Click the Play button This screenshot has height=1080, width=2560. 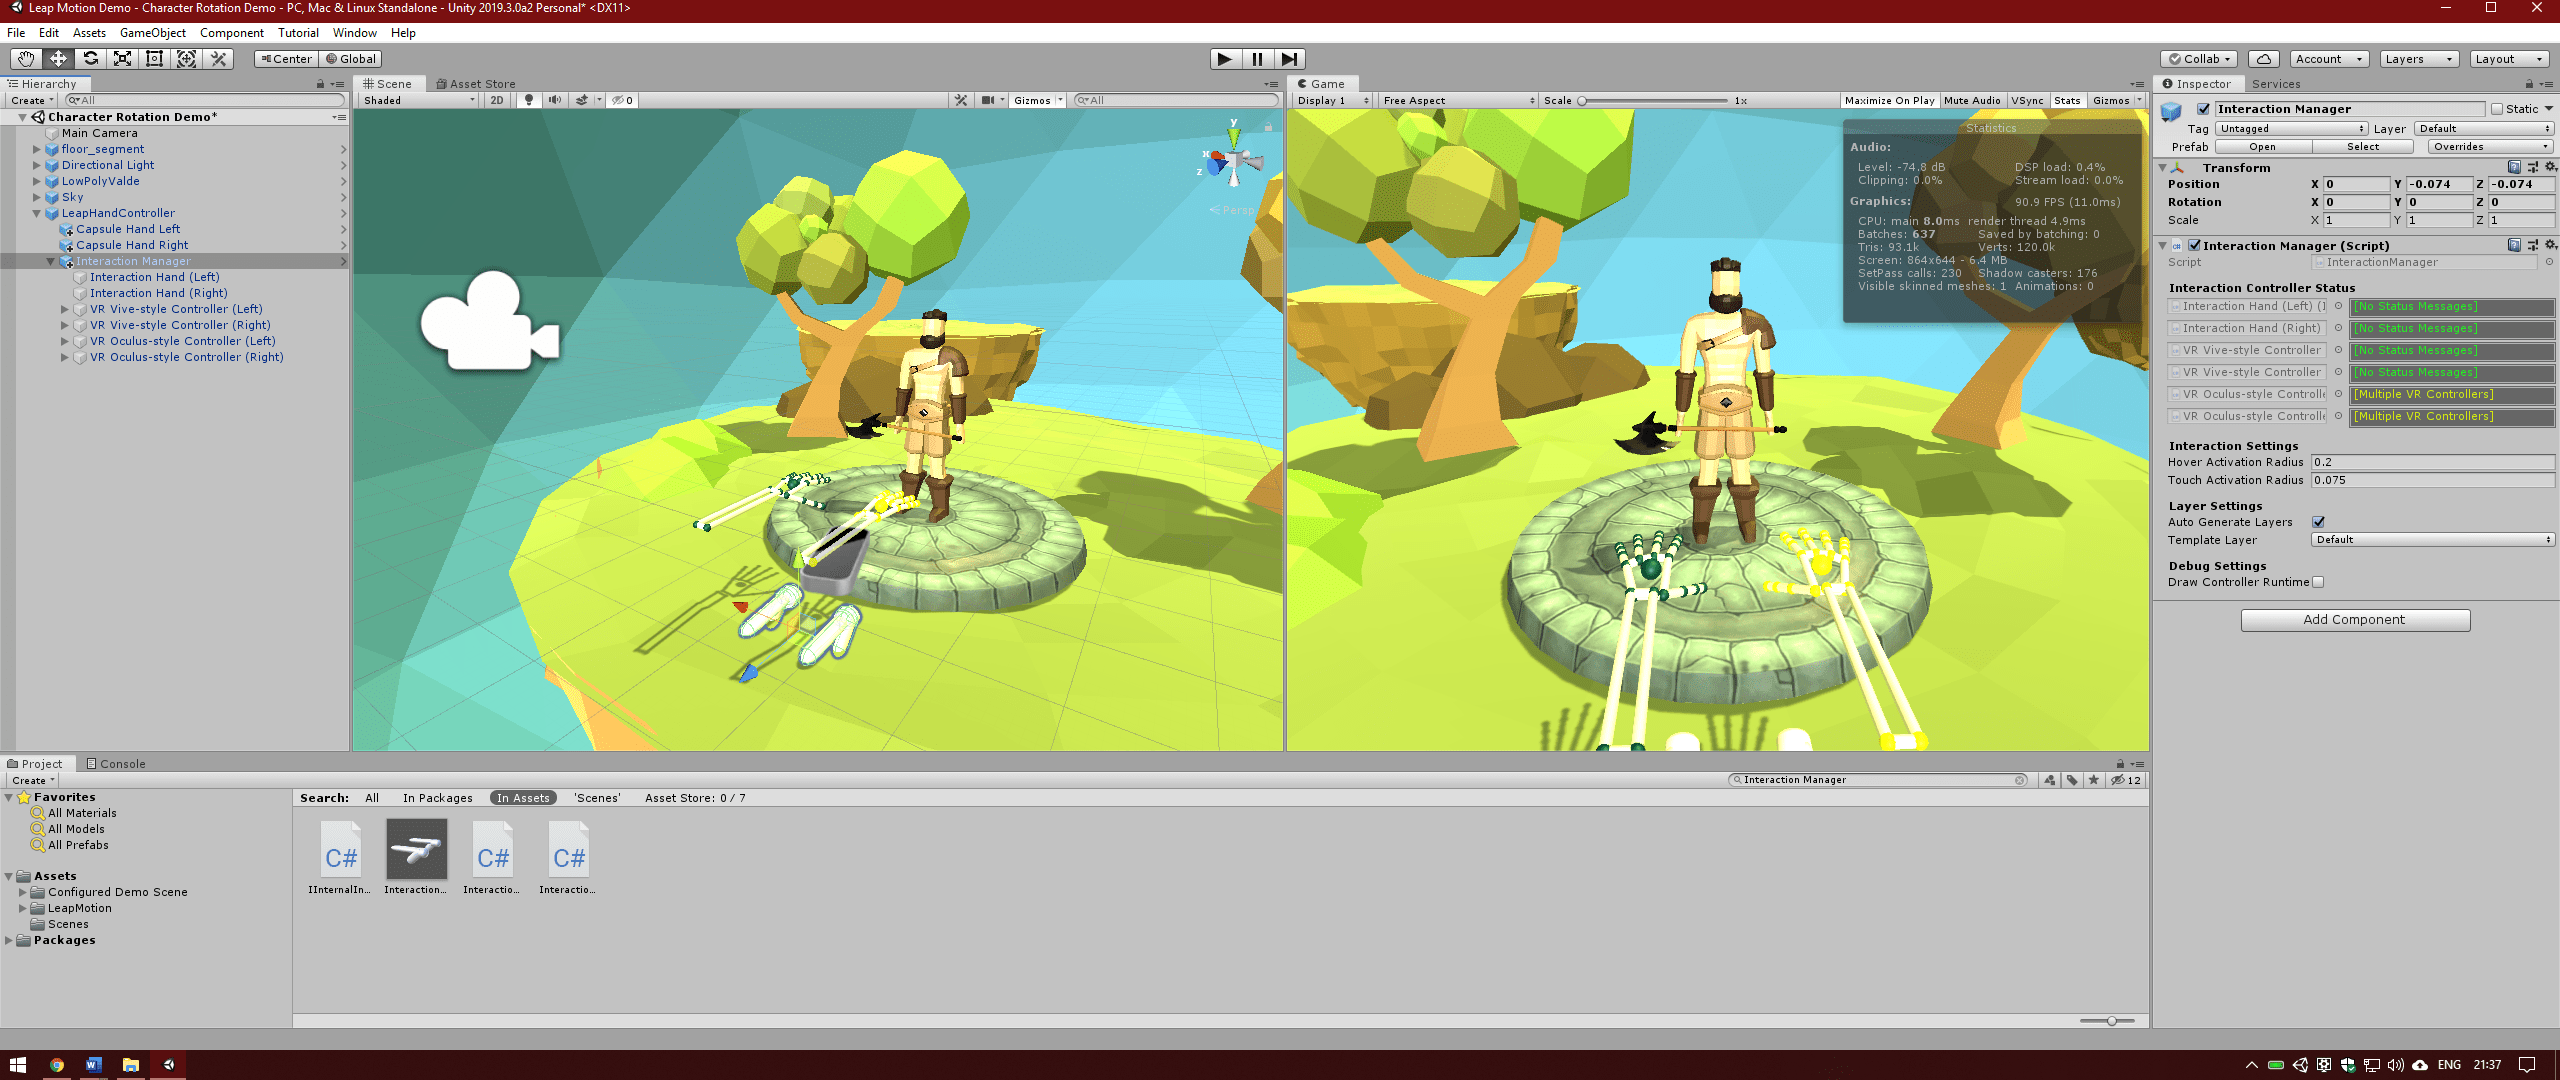1225,59
